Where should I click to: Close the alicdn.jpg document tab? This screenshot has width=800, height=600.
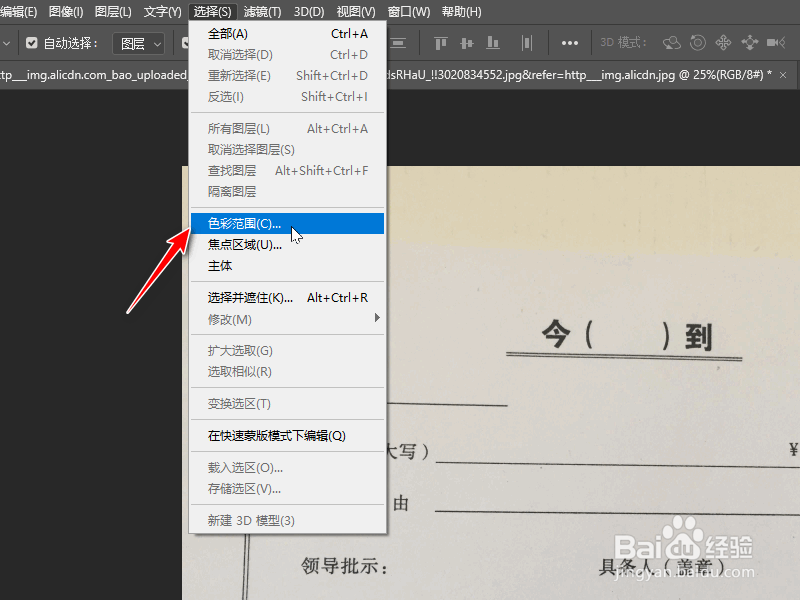click(x=783, y=76)
